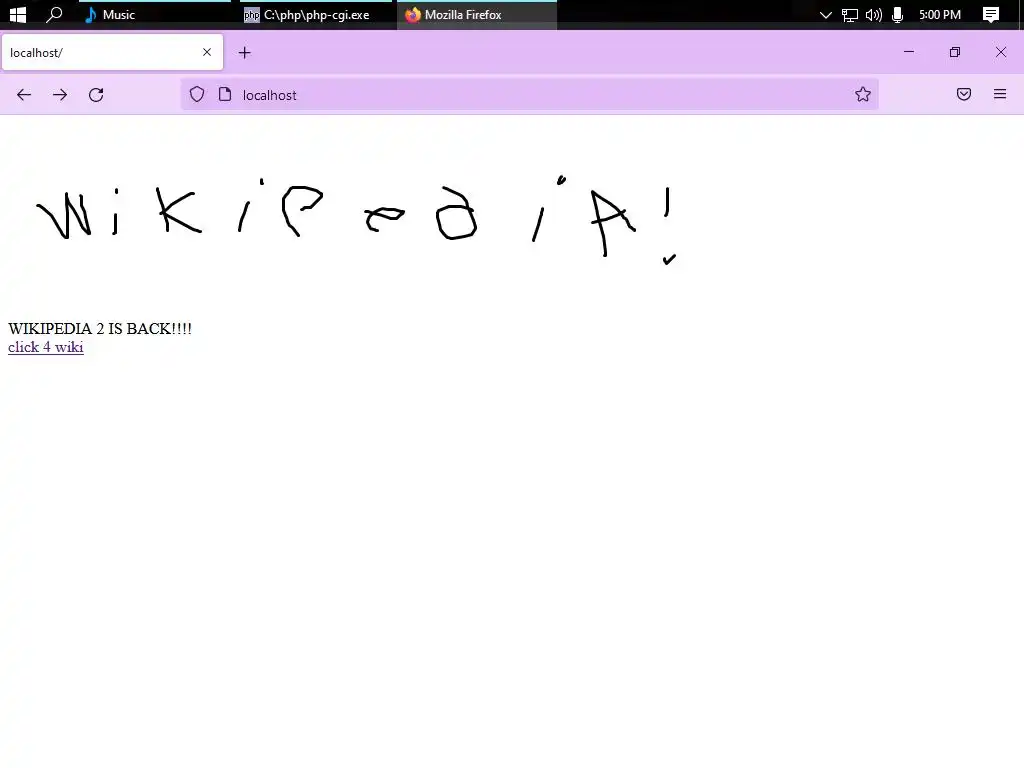
Task: Open a new tab with the plus button
Action: point(244,53)
